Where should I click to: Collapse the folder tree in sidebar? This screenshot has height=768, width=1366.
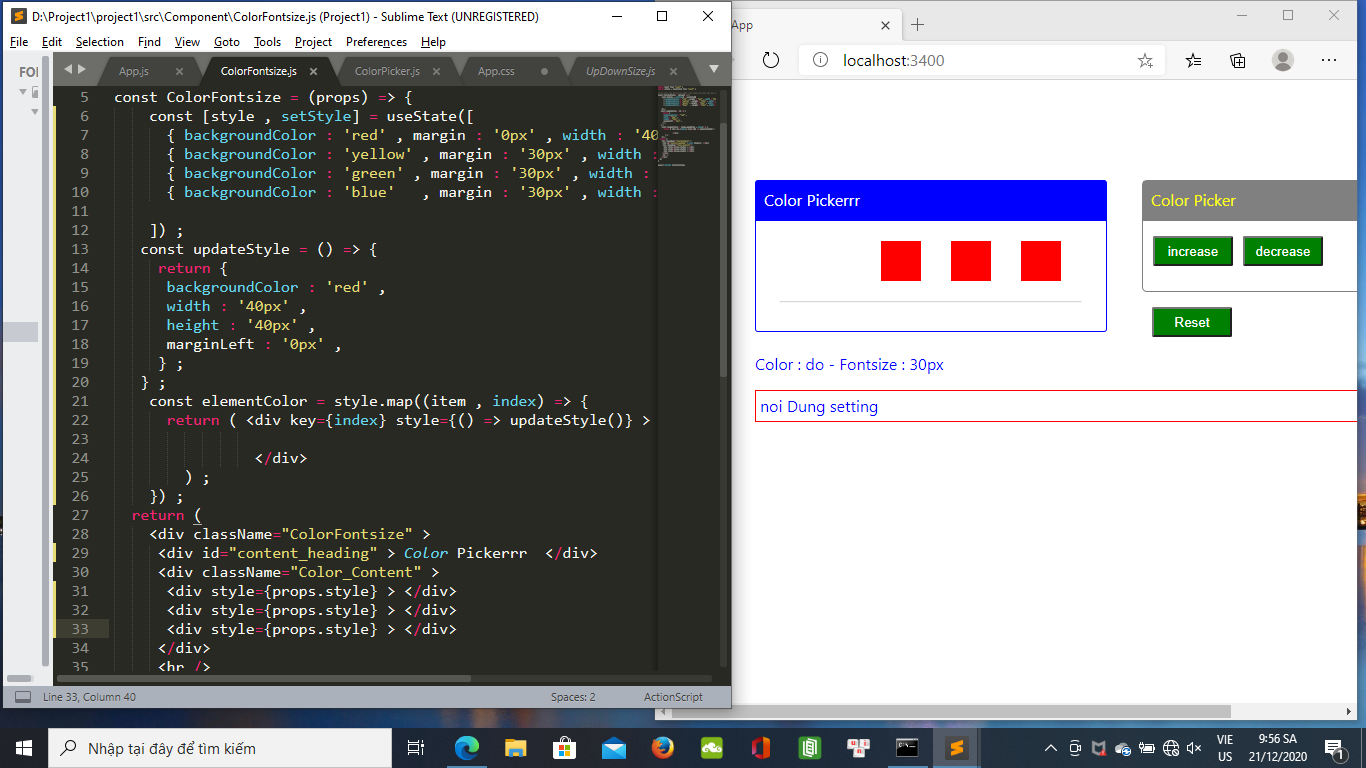(23, 92)
